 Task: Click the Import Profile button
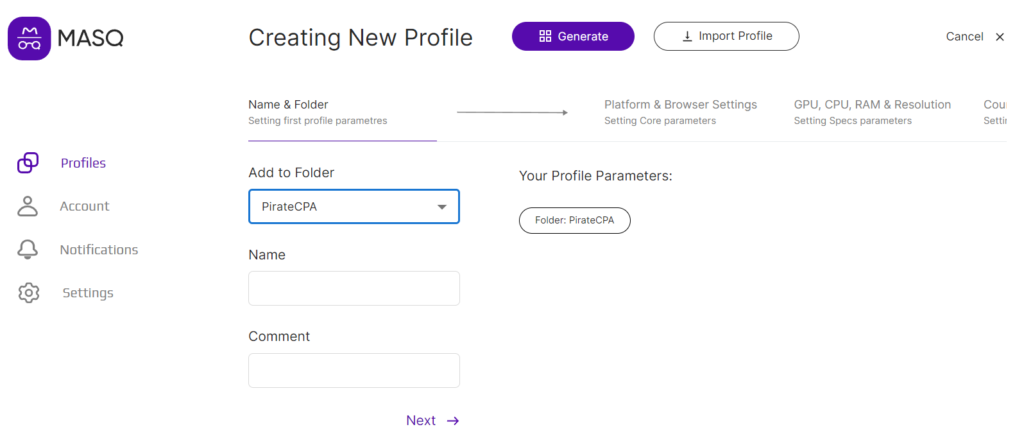pos(726,37)
